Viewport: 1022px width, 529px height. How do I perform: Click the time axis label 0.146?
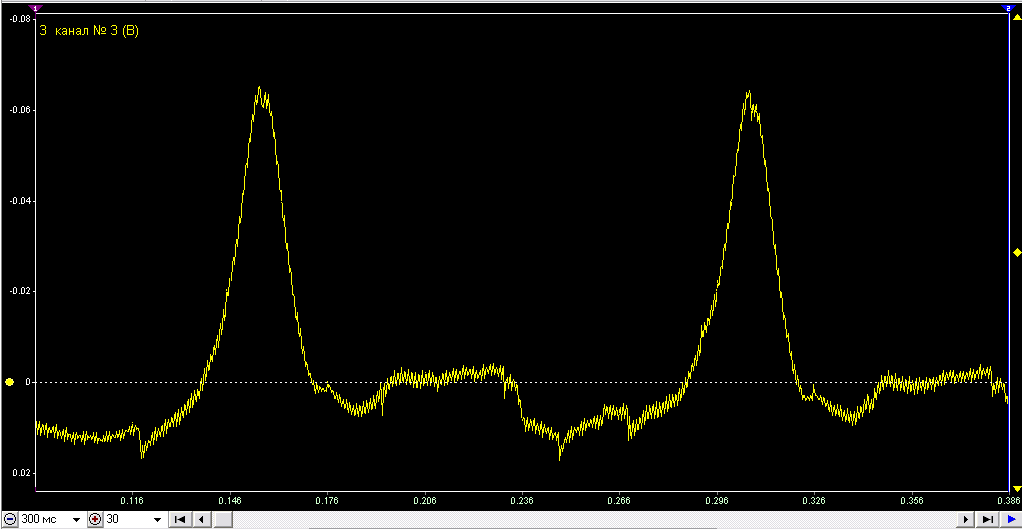tap(230, 501)
